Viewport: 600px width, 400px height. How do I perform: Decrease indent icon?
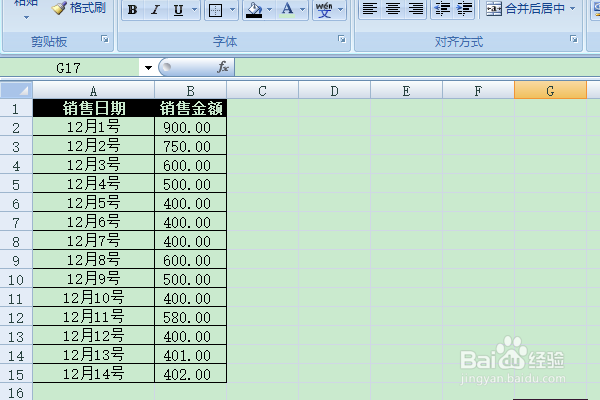[442, 9]
